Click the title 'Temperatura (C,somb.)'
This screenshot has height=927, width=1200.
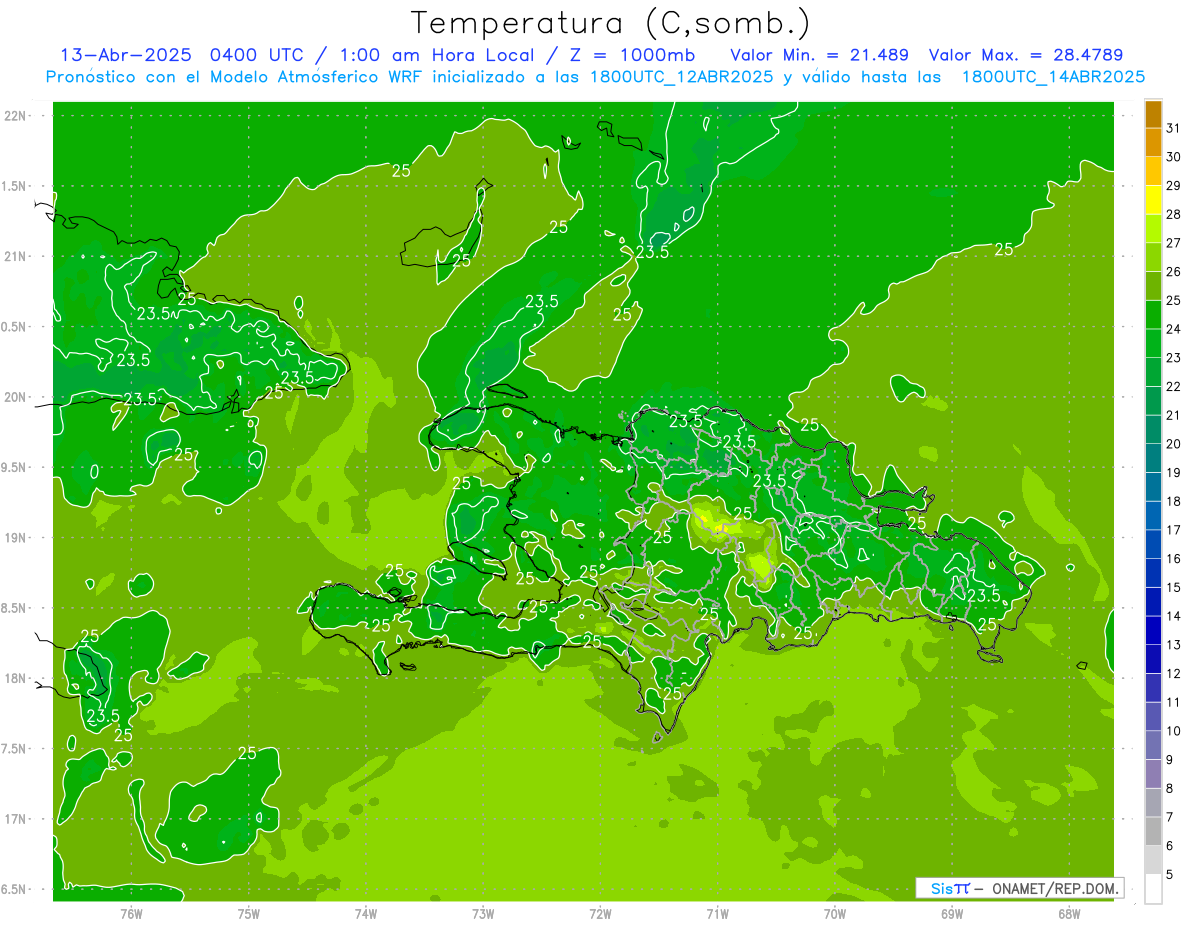pyautogui.click(x=610, y=23)
